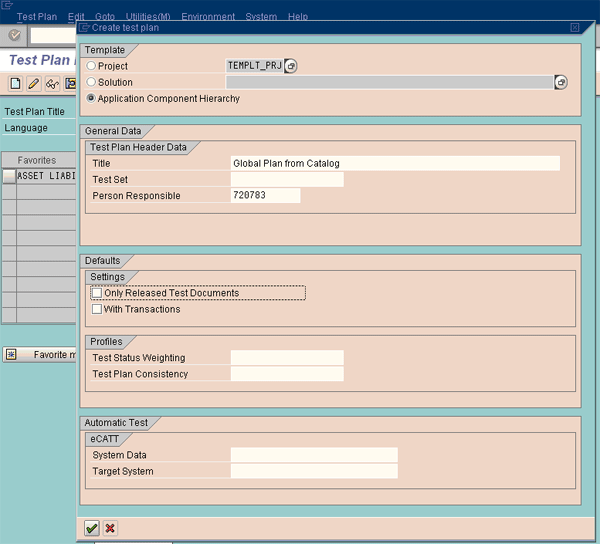Click the Target System input field
This screenshot has height=544, width=600.
pos(314,471)
